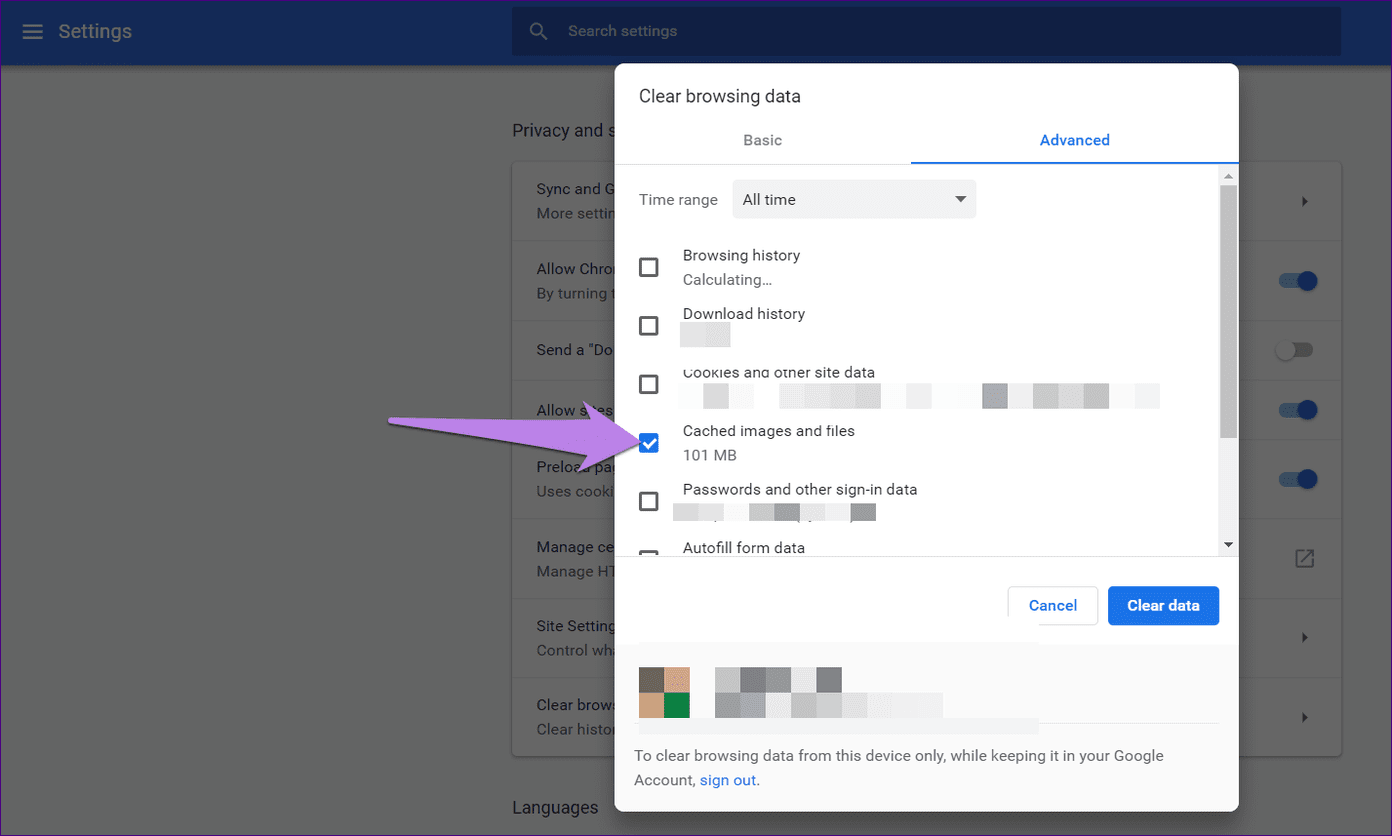1392x836 pixels.
Task: Switch to the Basic tab
Action: [762, 140]
